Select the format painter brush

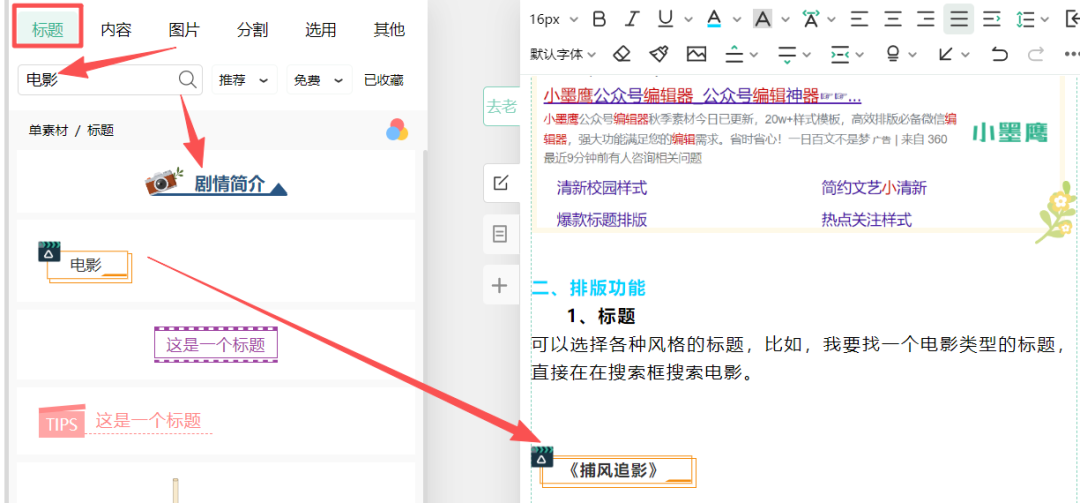(658, 54)
